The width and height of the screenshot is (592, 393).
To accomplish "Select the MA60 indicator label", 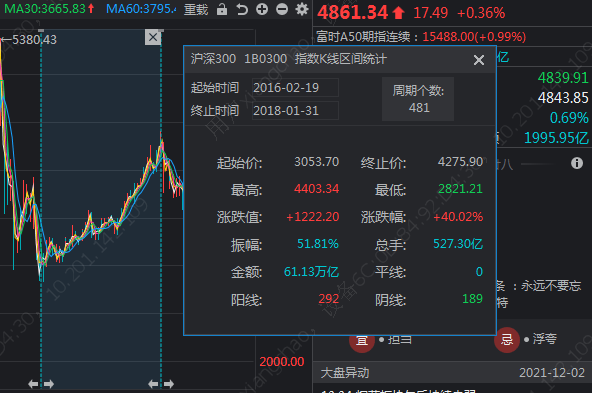I will coord(141,9).
